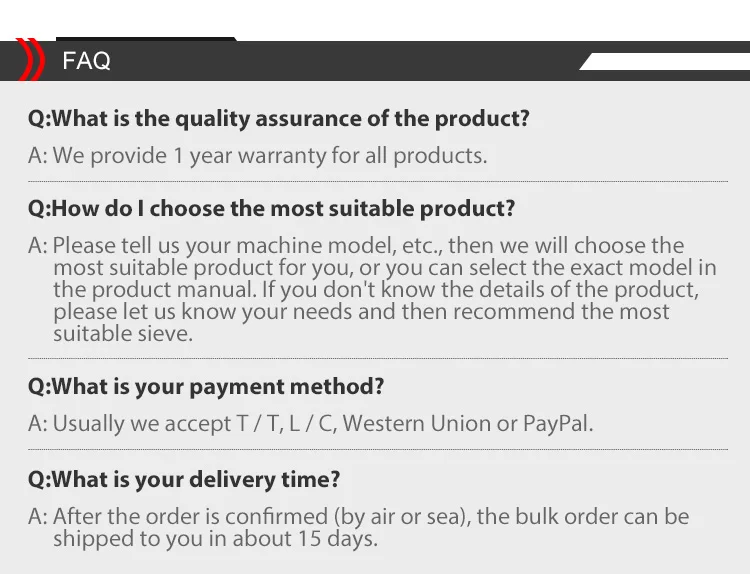
Task: Click the red double-chevron icon beside FAQ
Action: (31, 59)
